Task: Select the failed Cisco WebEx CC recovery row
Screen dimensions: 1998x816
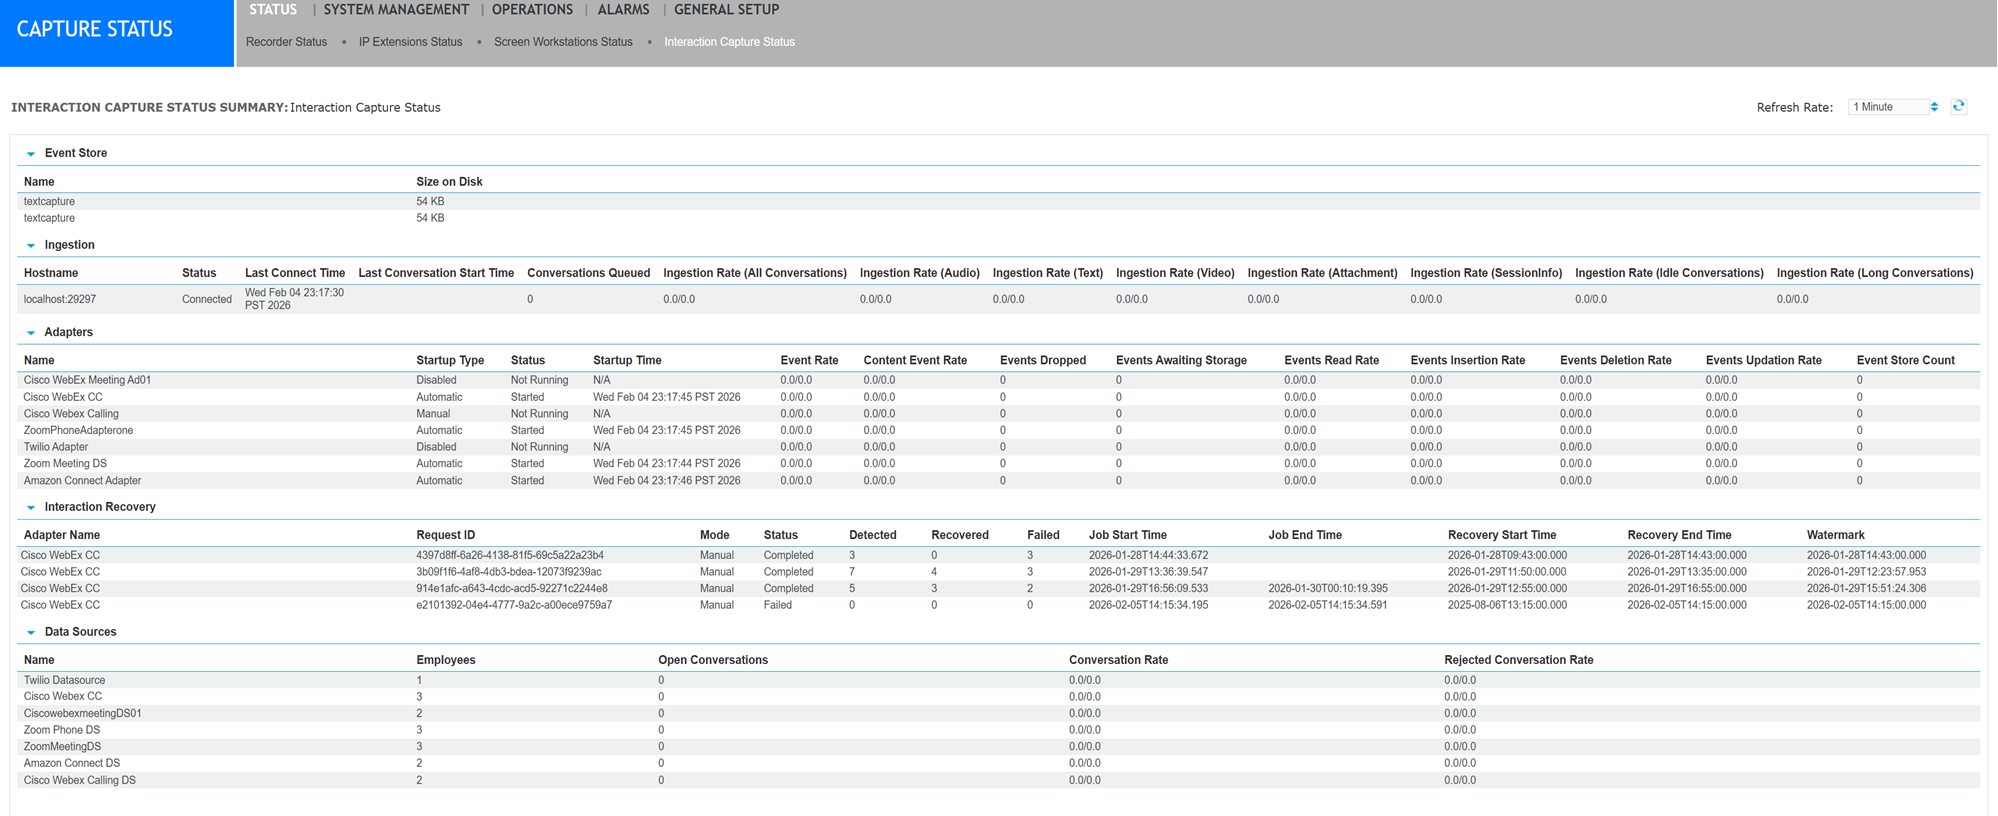Action: coord(60,605)
